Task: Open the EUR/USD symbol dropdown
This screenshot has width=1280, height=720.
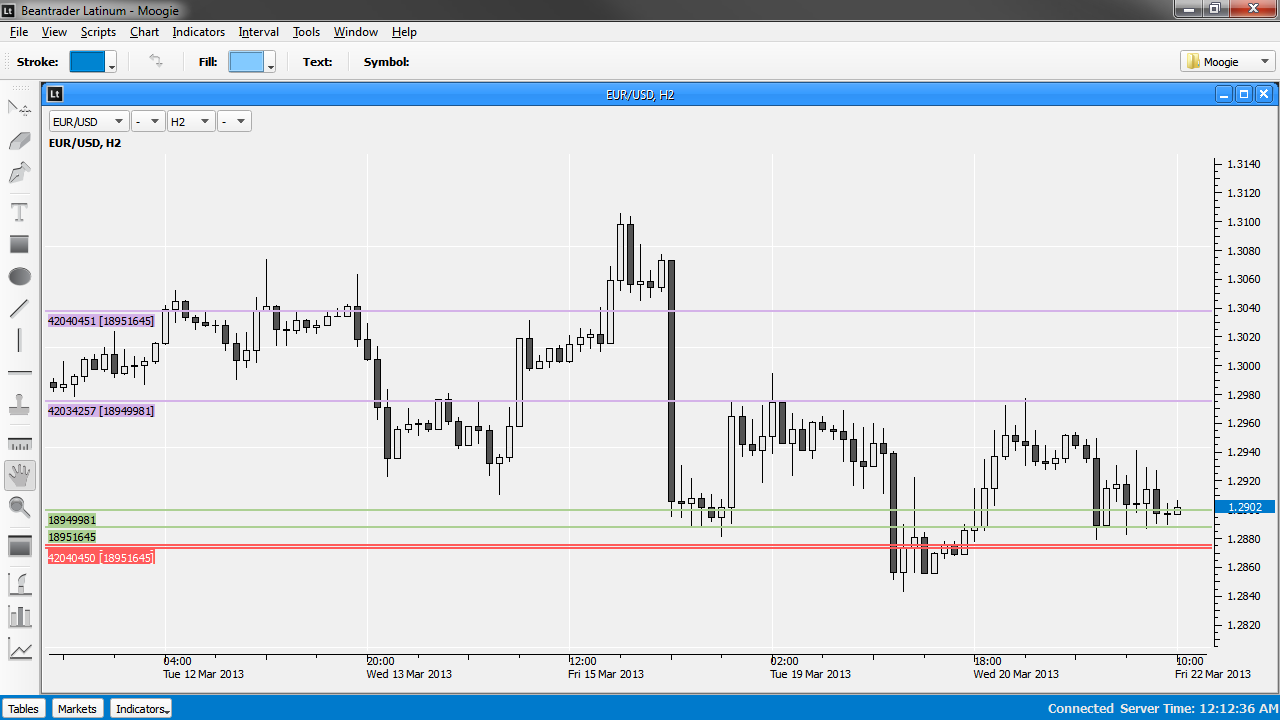Action: [x=89, y=121]
